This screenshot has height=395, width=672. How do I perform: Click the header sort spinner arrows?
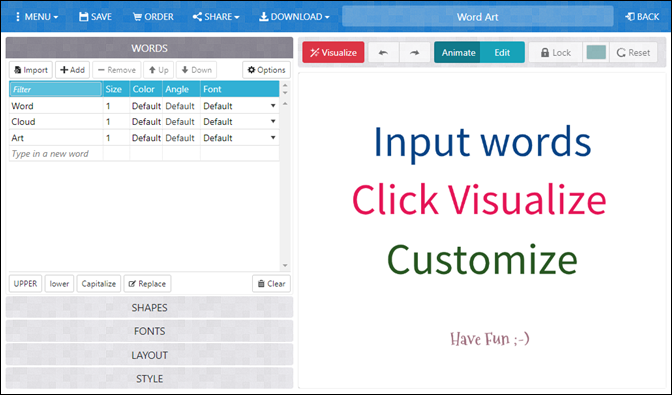(x=285, y=89)
